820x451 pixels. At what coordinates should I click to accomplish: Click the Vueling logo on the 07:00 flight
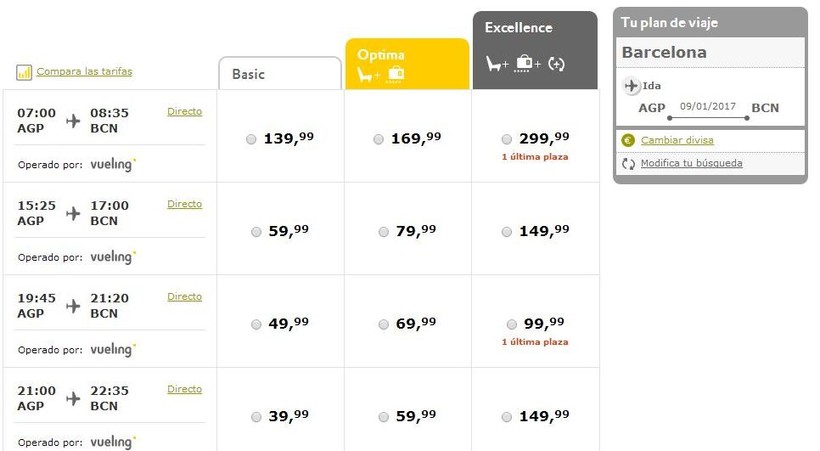point(112,165)
